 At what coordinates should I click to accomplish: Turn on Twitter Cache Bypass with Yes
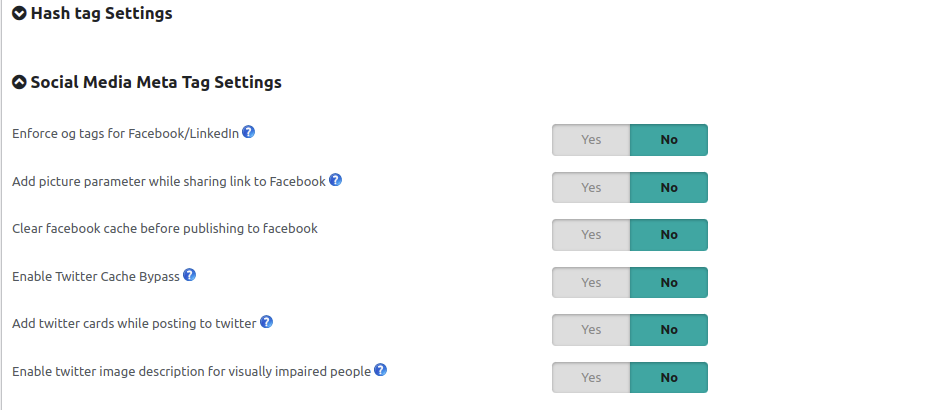[x=591, y=282]
